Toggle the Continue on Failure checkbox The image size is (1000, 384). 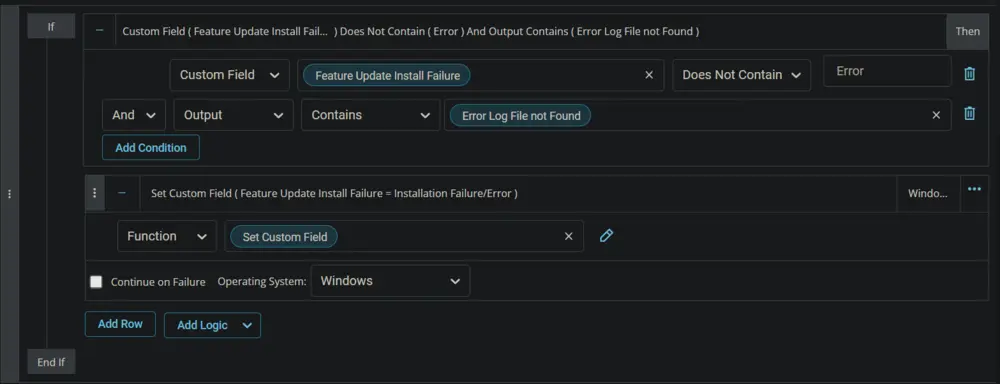click(96, 282)
